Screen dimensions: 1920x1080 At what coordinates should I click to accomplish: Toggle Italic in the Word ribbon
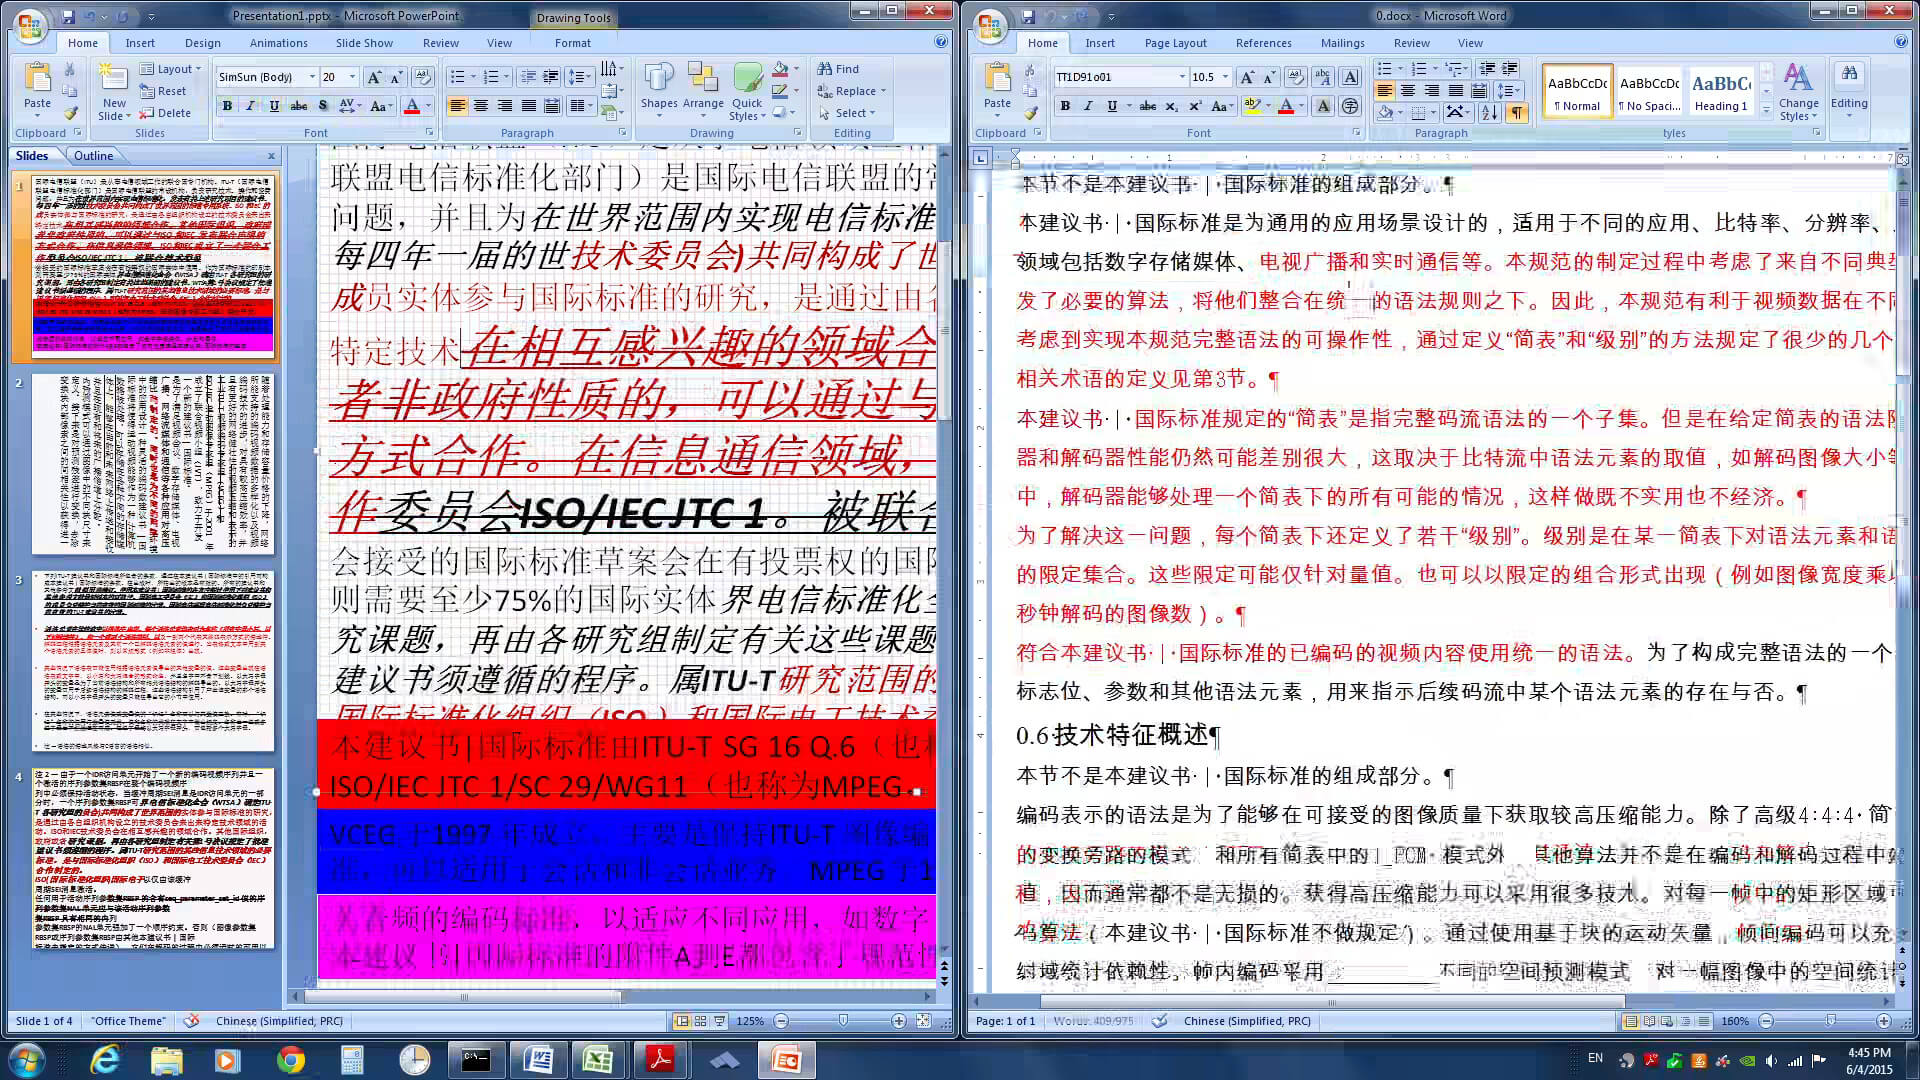point(1088,106)
